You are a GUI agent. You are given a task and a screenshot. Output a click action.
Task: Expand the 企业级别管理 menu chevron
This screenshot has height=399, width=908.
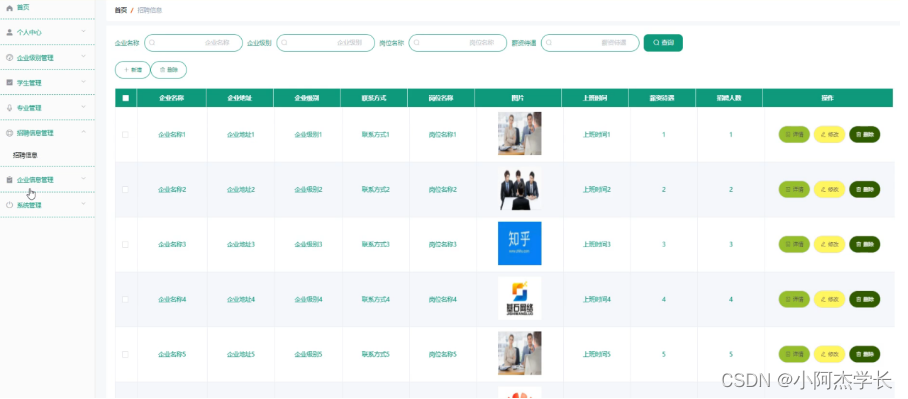point(83,56)
